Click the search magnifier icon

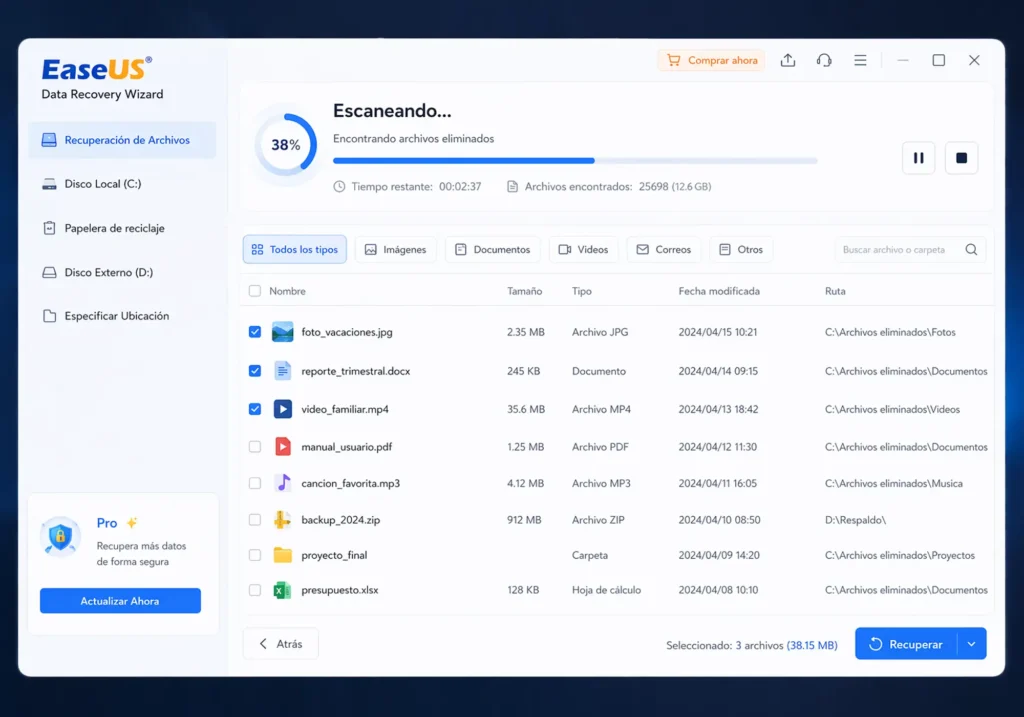969,249
